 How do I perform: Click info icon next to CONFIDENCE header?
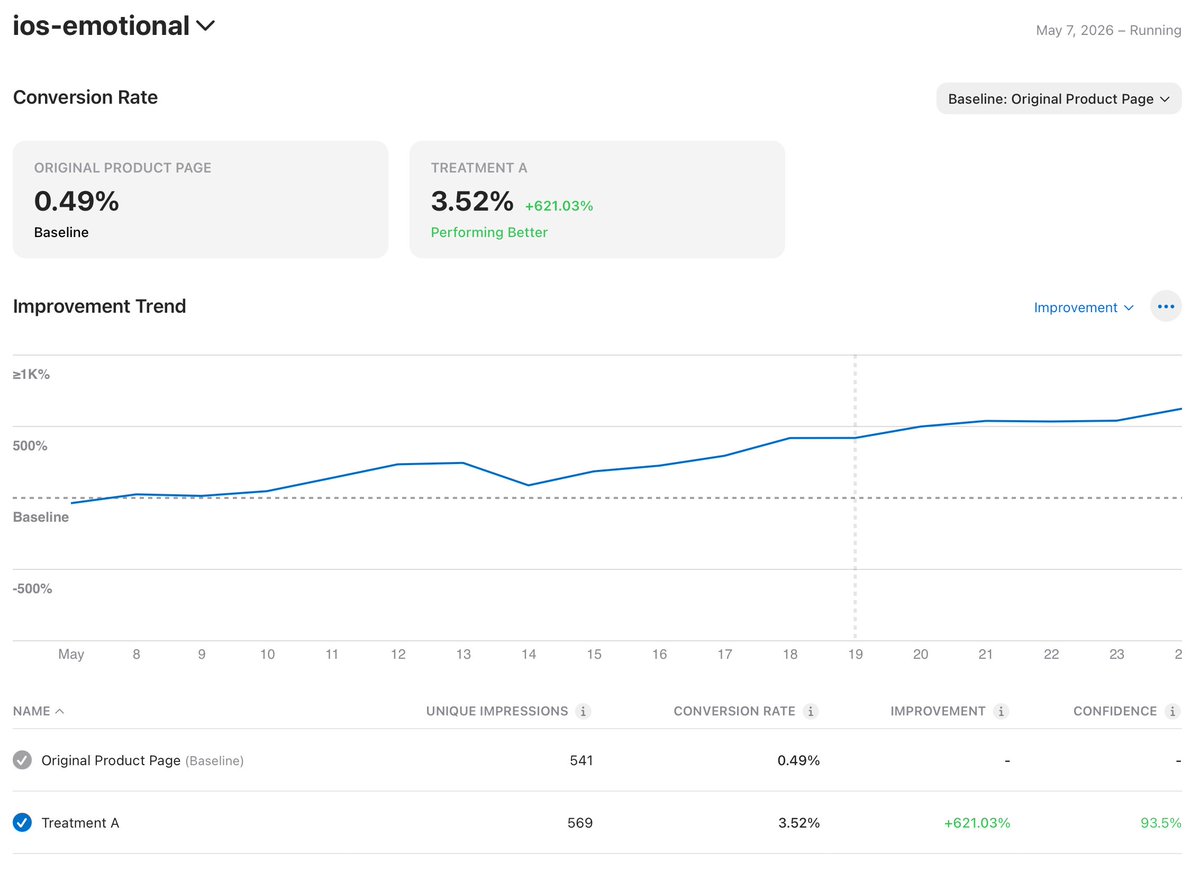[1173, 711]
